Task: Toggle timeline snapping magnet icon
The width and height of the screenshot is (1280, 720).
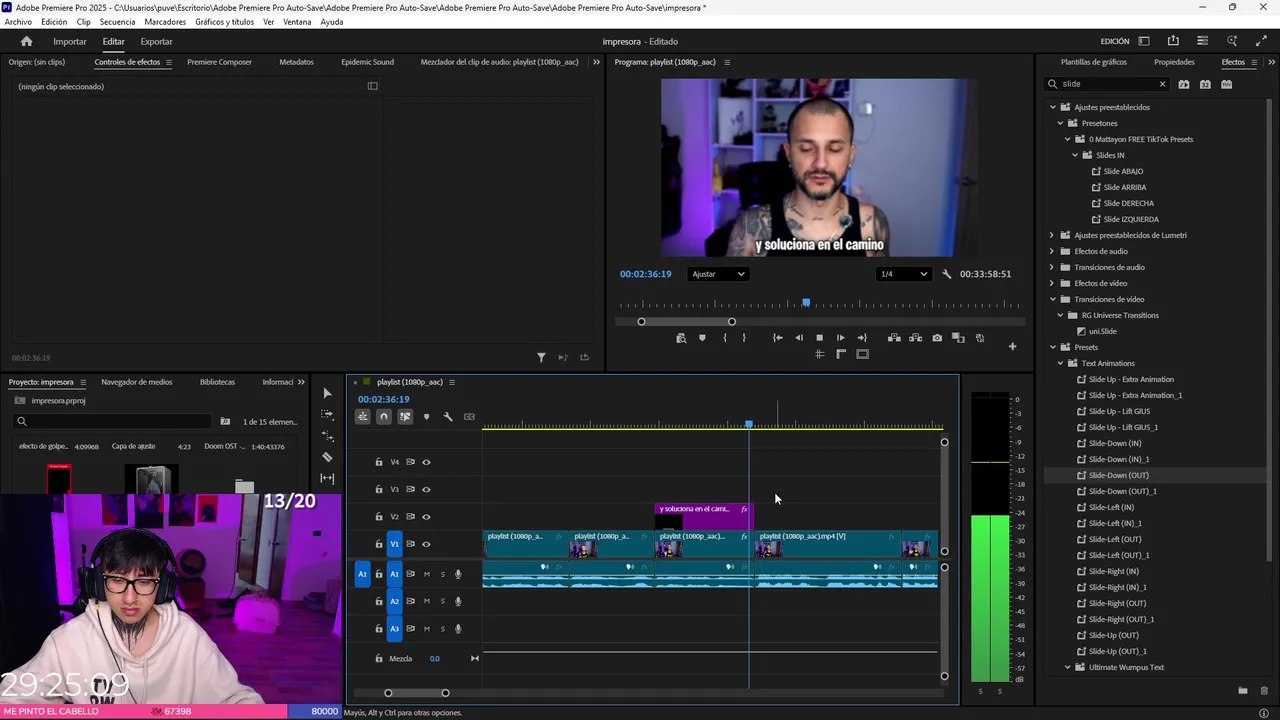Action: tap(384, 416)
